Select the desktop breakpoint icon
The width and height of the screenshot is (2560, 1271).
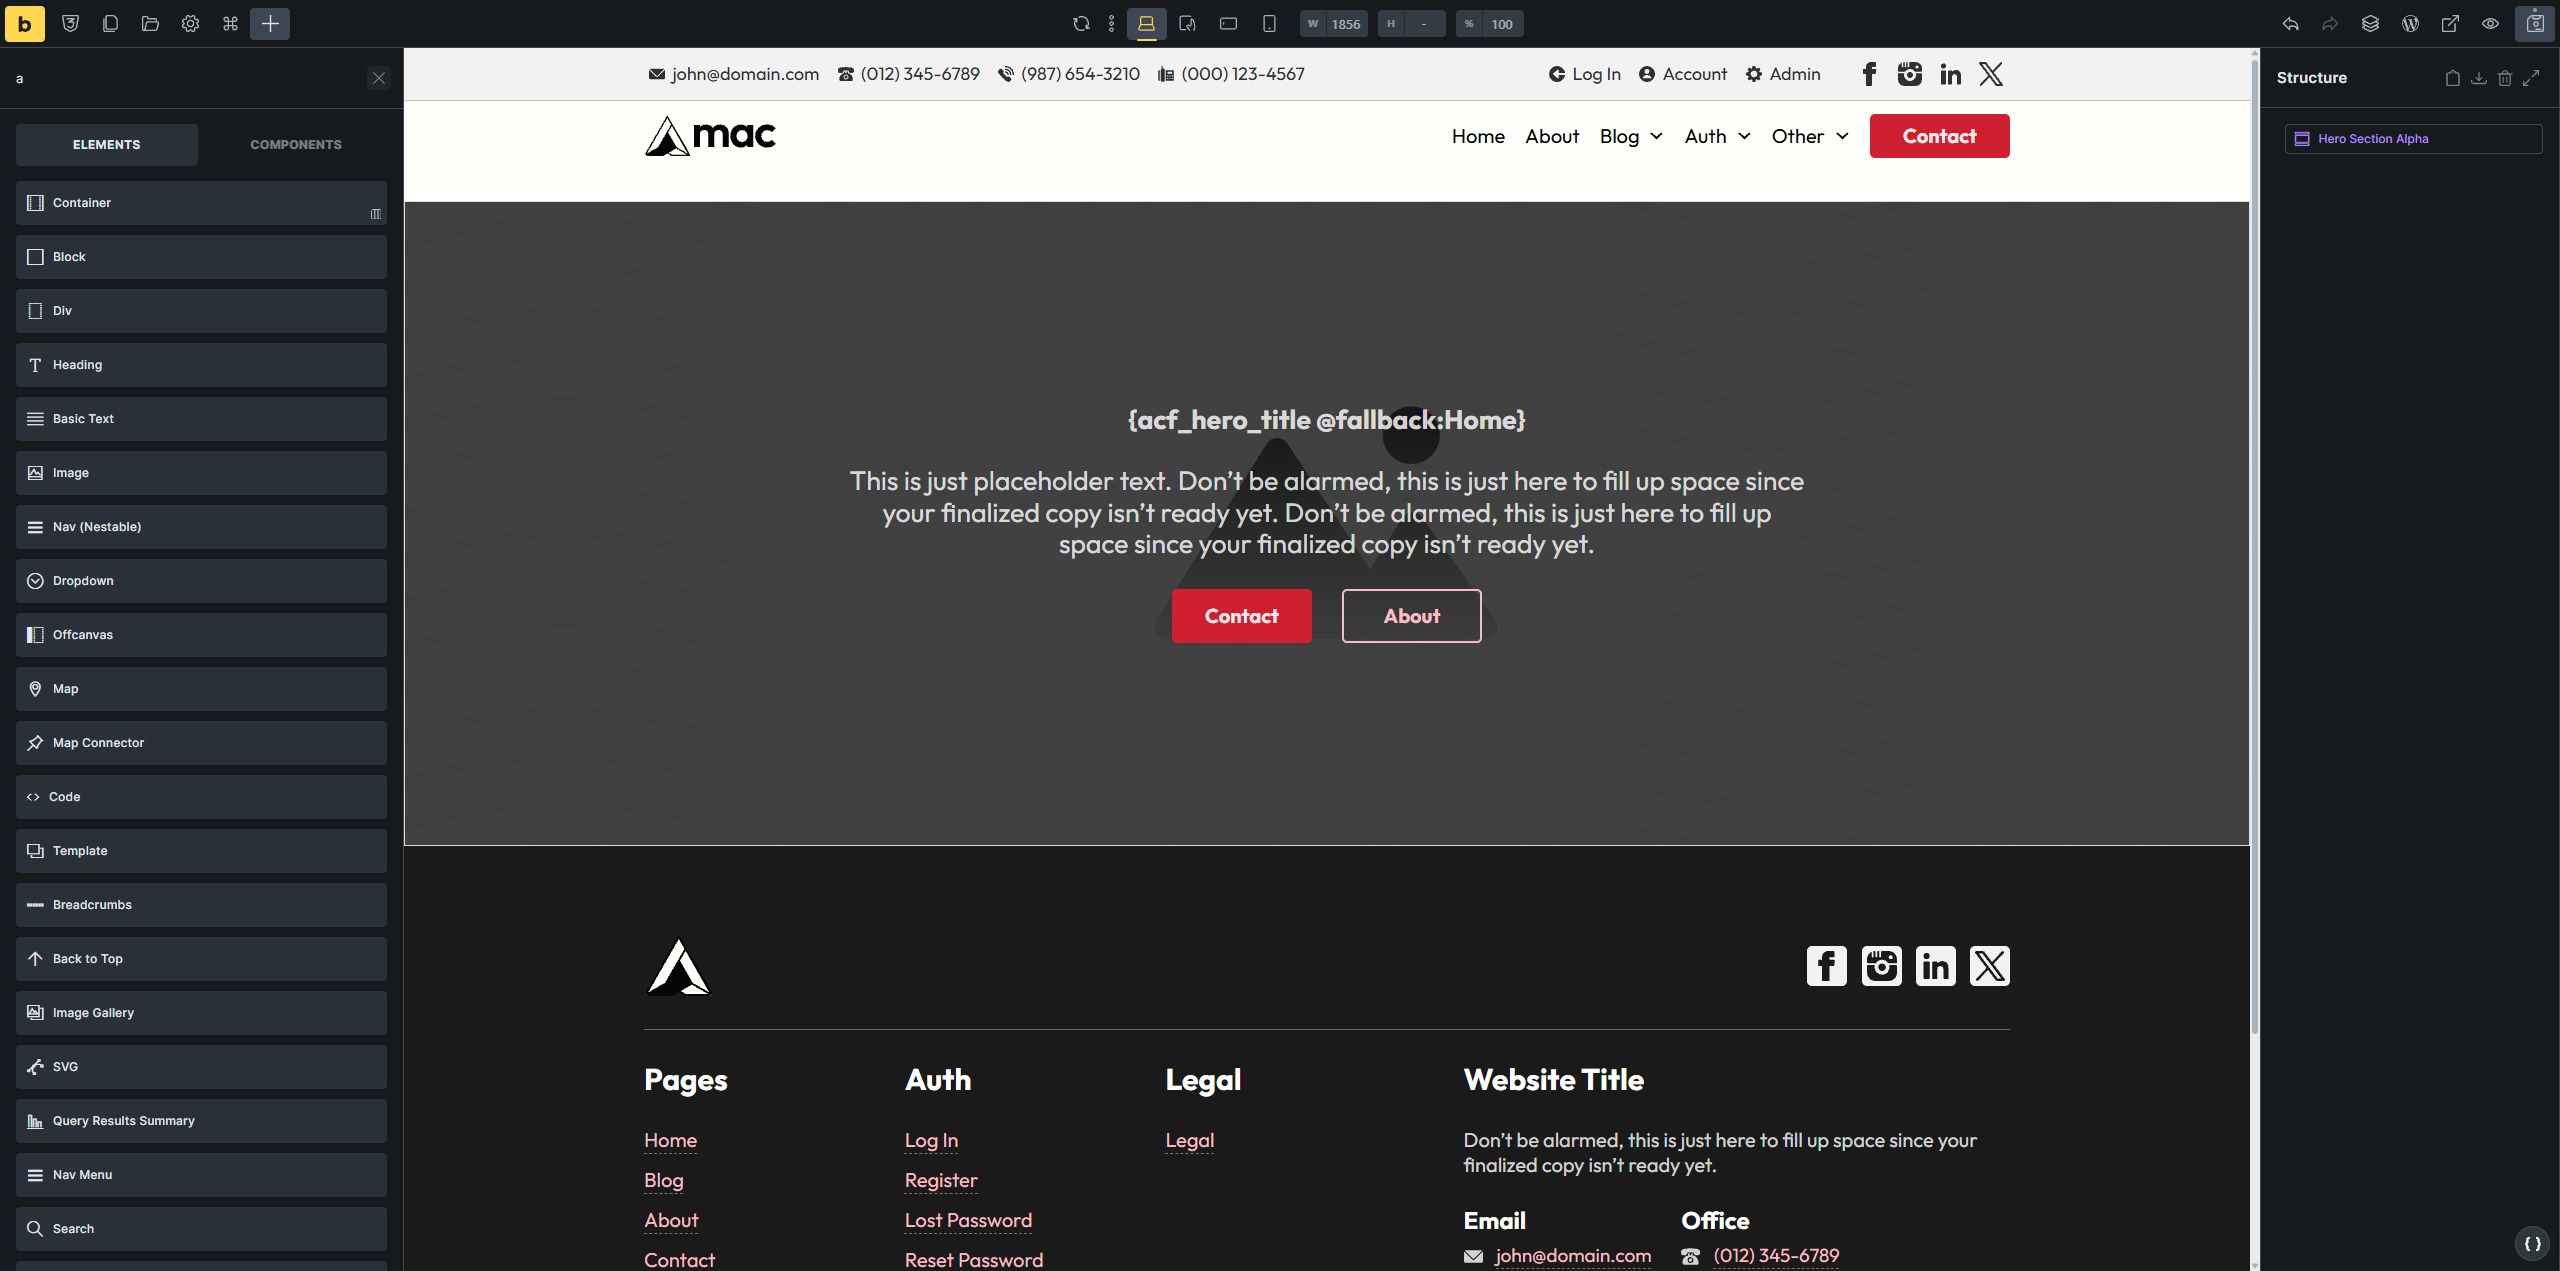coord(1146,24)
